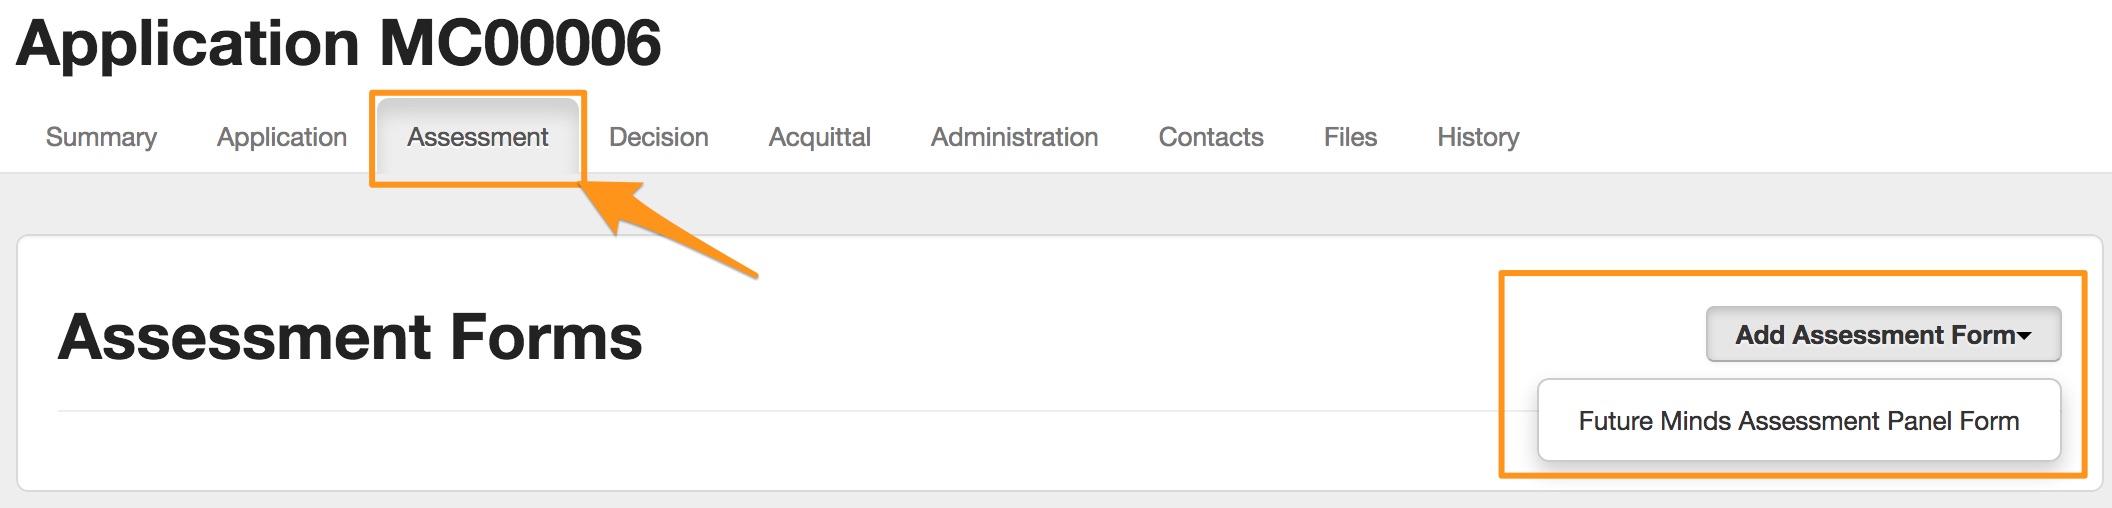Show the Contacts tab
This screenshot has width=2112, height=508.
pyautogui.click(x=1210, y=137)
